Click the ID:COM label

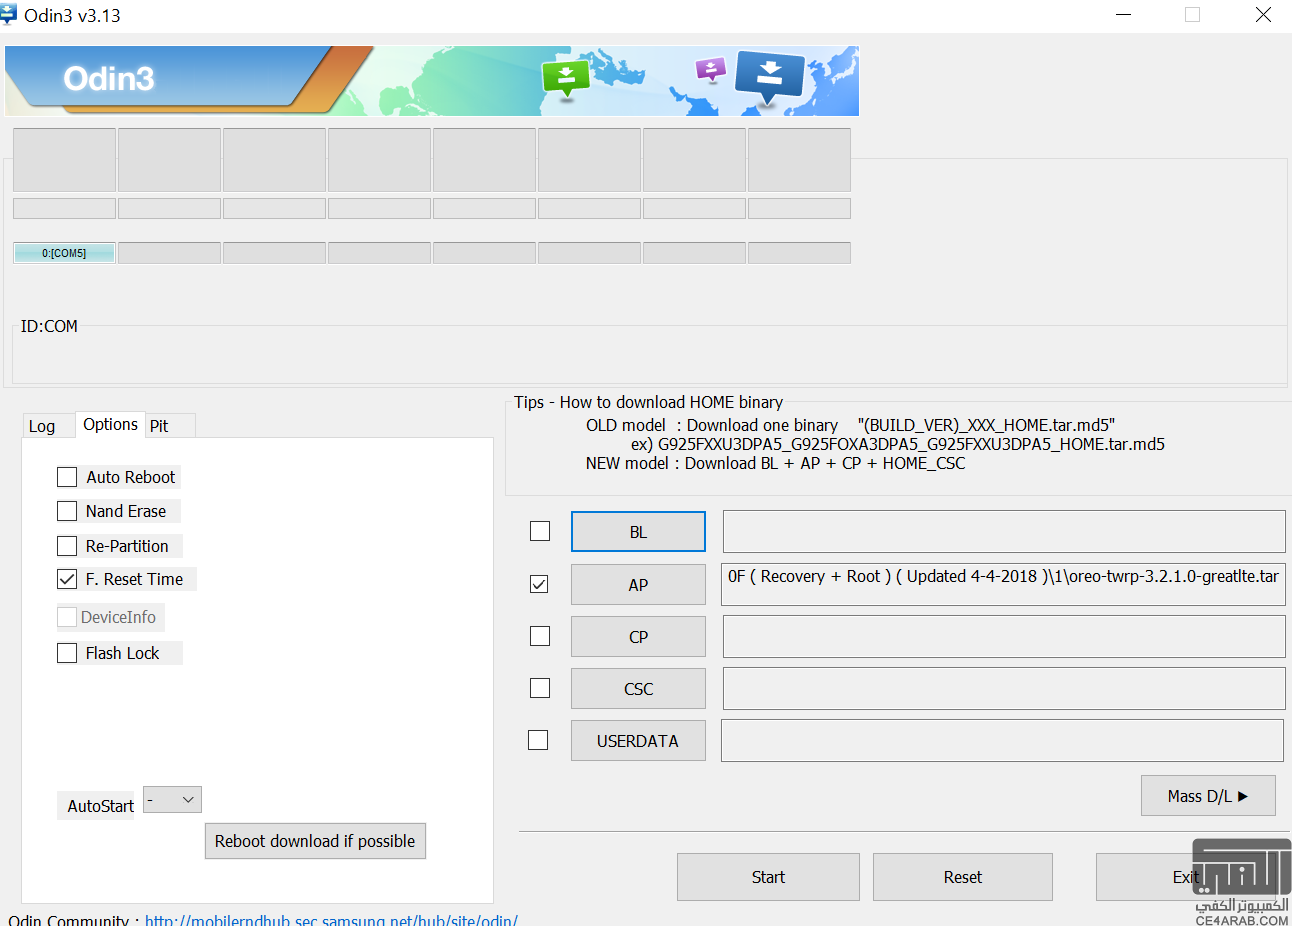[49, 326]
